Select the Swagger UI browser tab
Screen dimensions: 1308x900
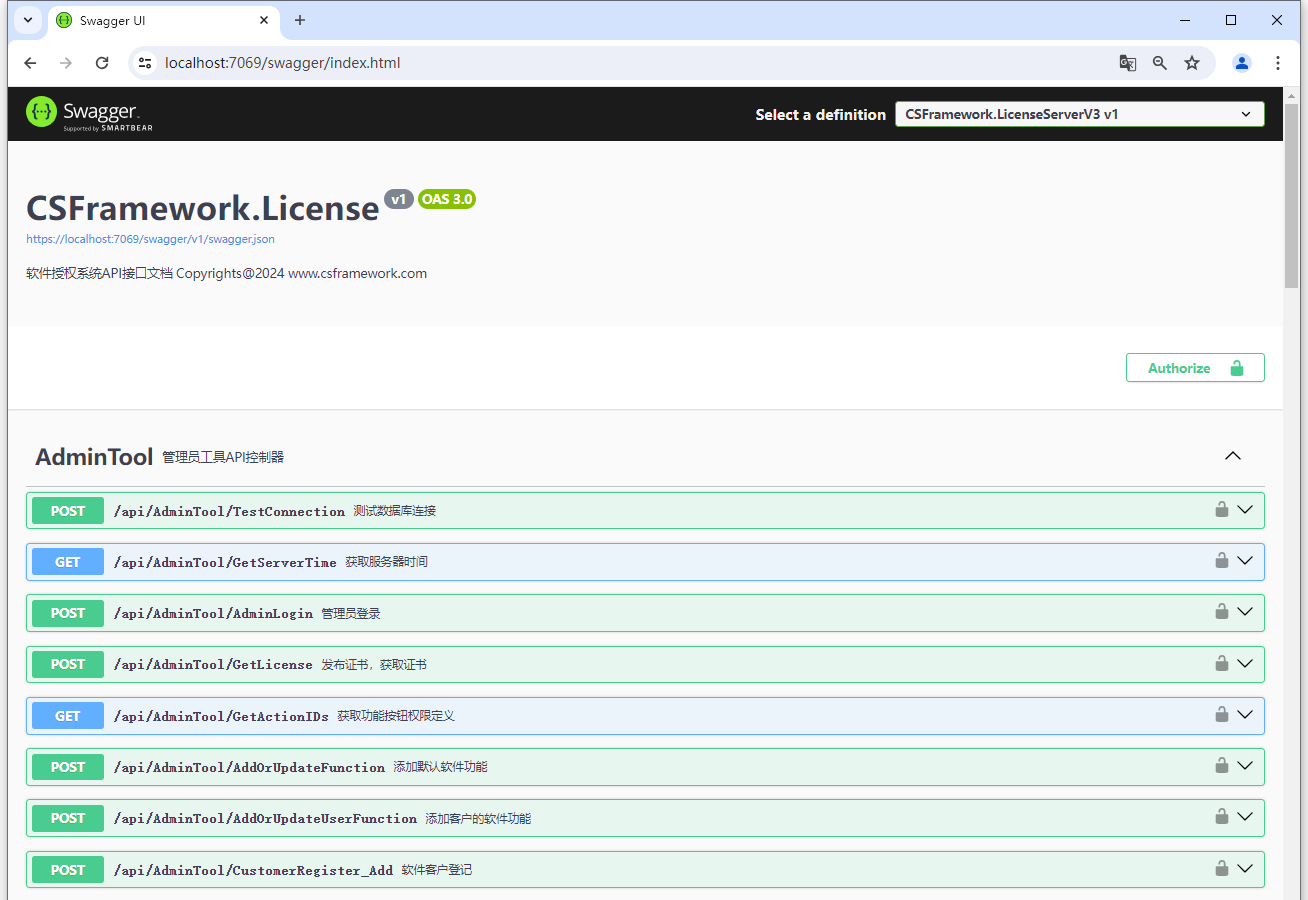point(163,20)
